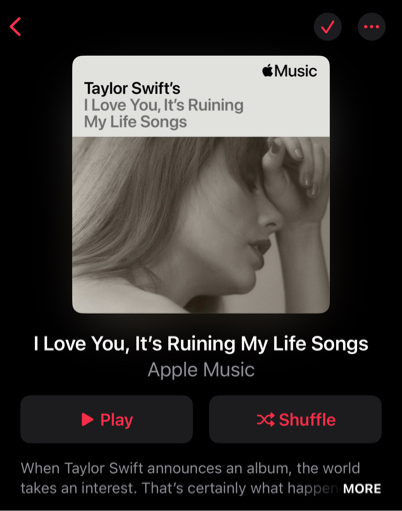Click the light header band of the artwork

[201, 96]
